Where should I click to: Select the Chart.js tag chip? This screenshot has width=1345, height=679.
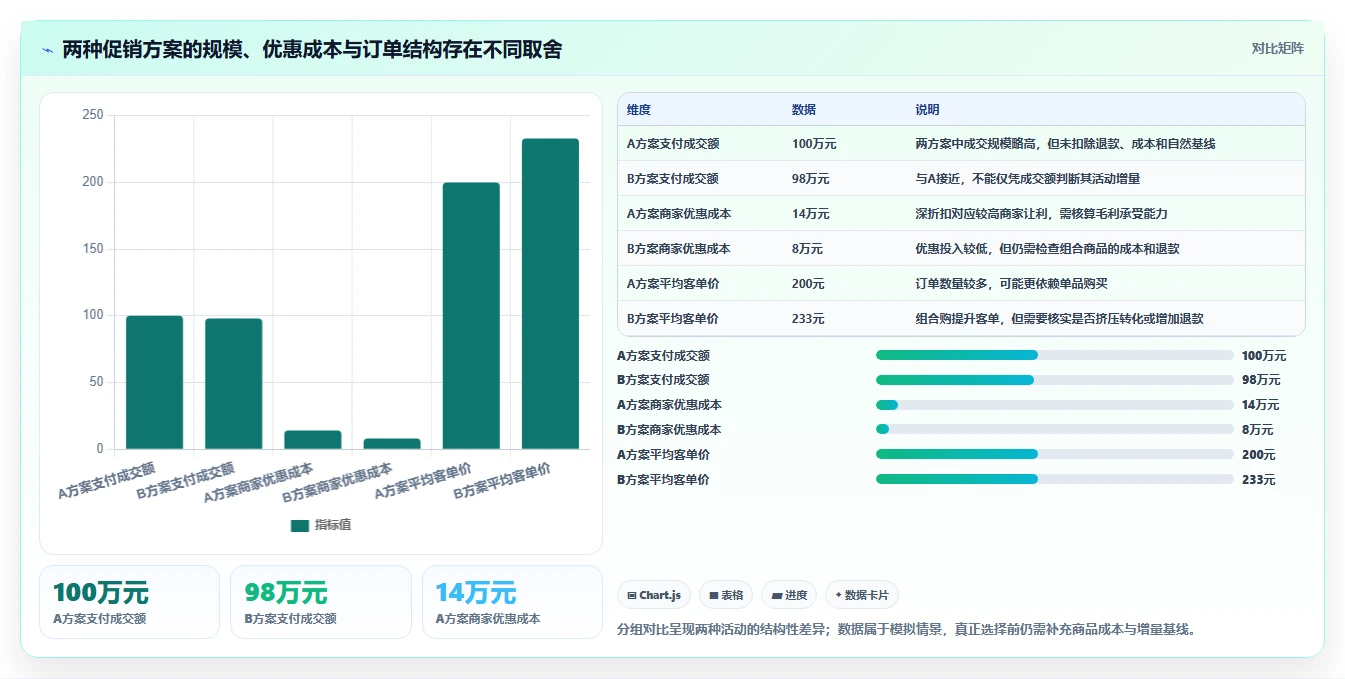click(x=654, y=595)
